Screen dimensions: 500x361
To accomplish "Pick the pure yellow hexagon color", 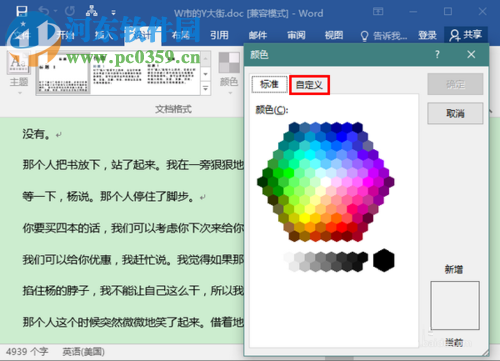I will (304, 218).
